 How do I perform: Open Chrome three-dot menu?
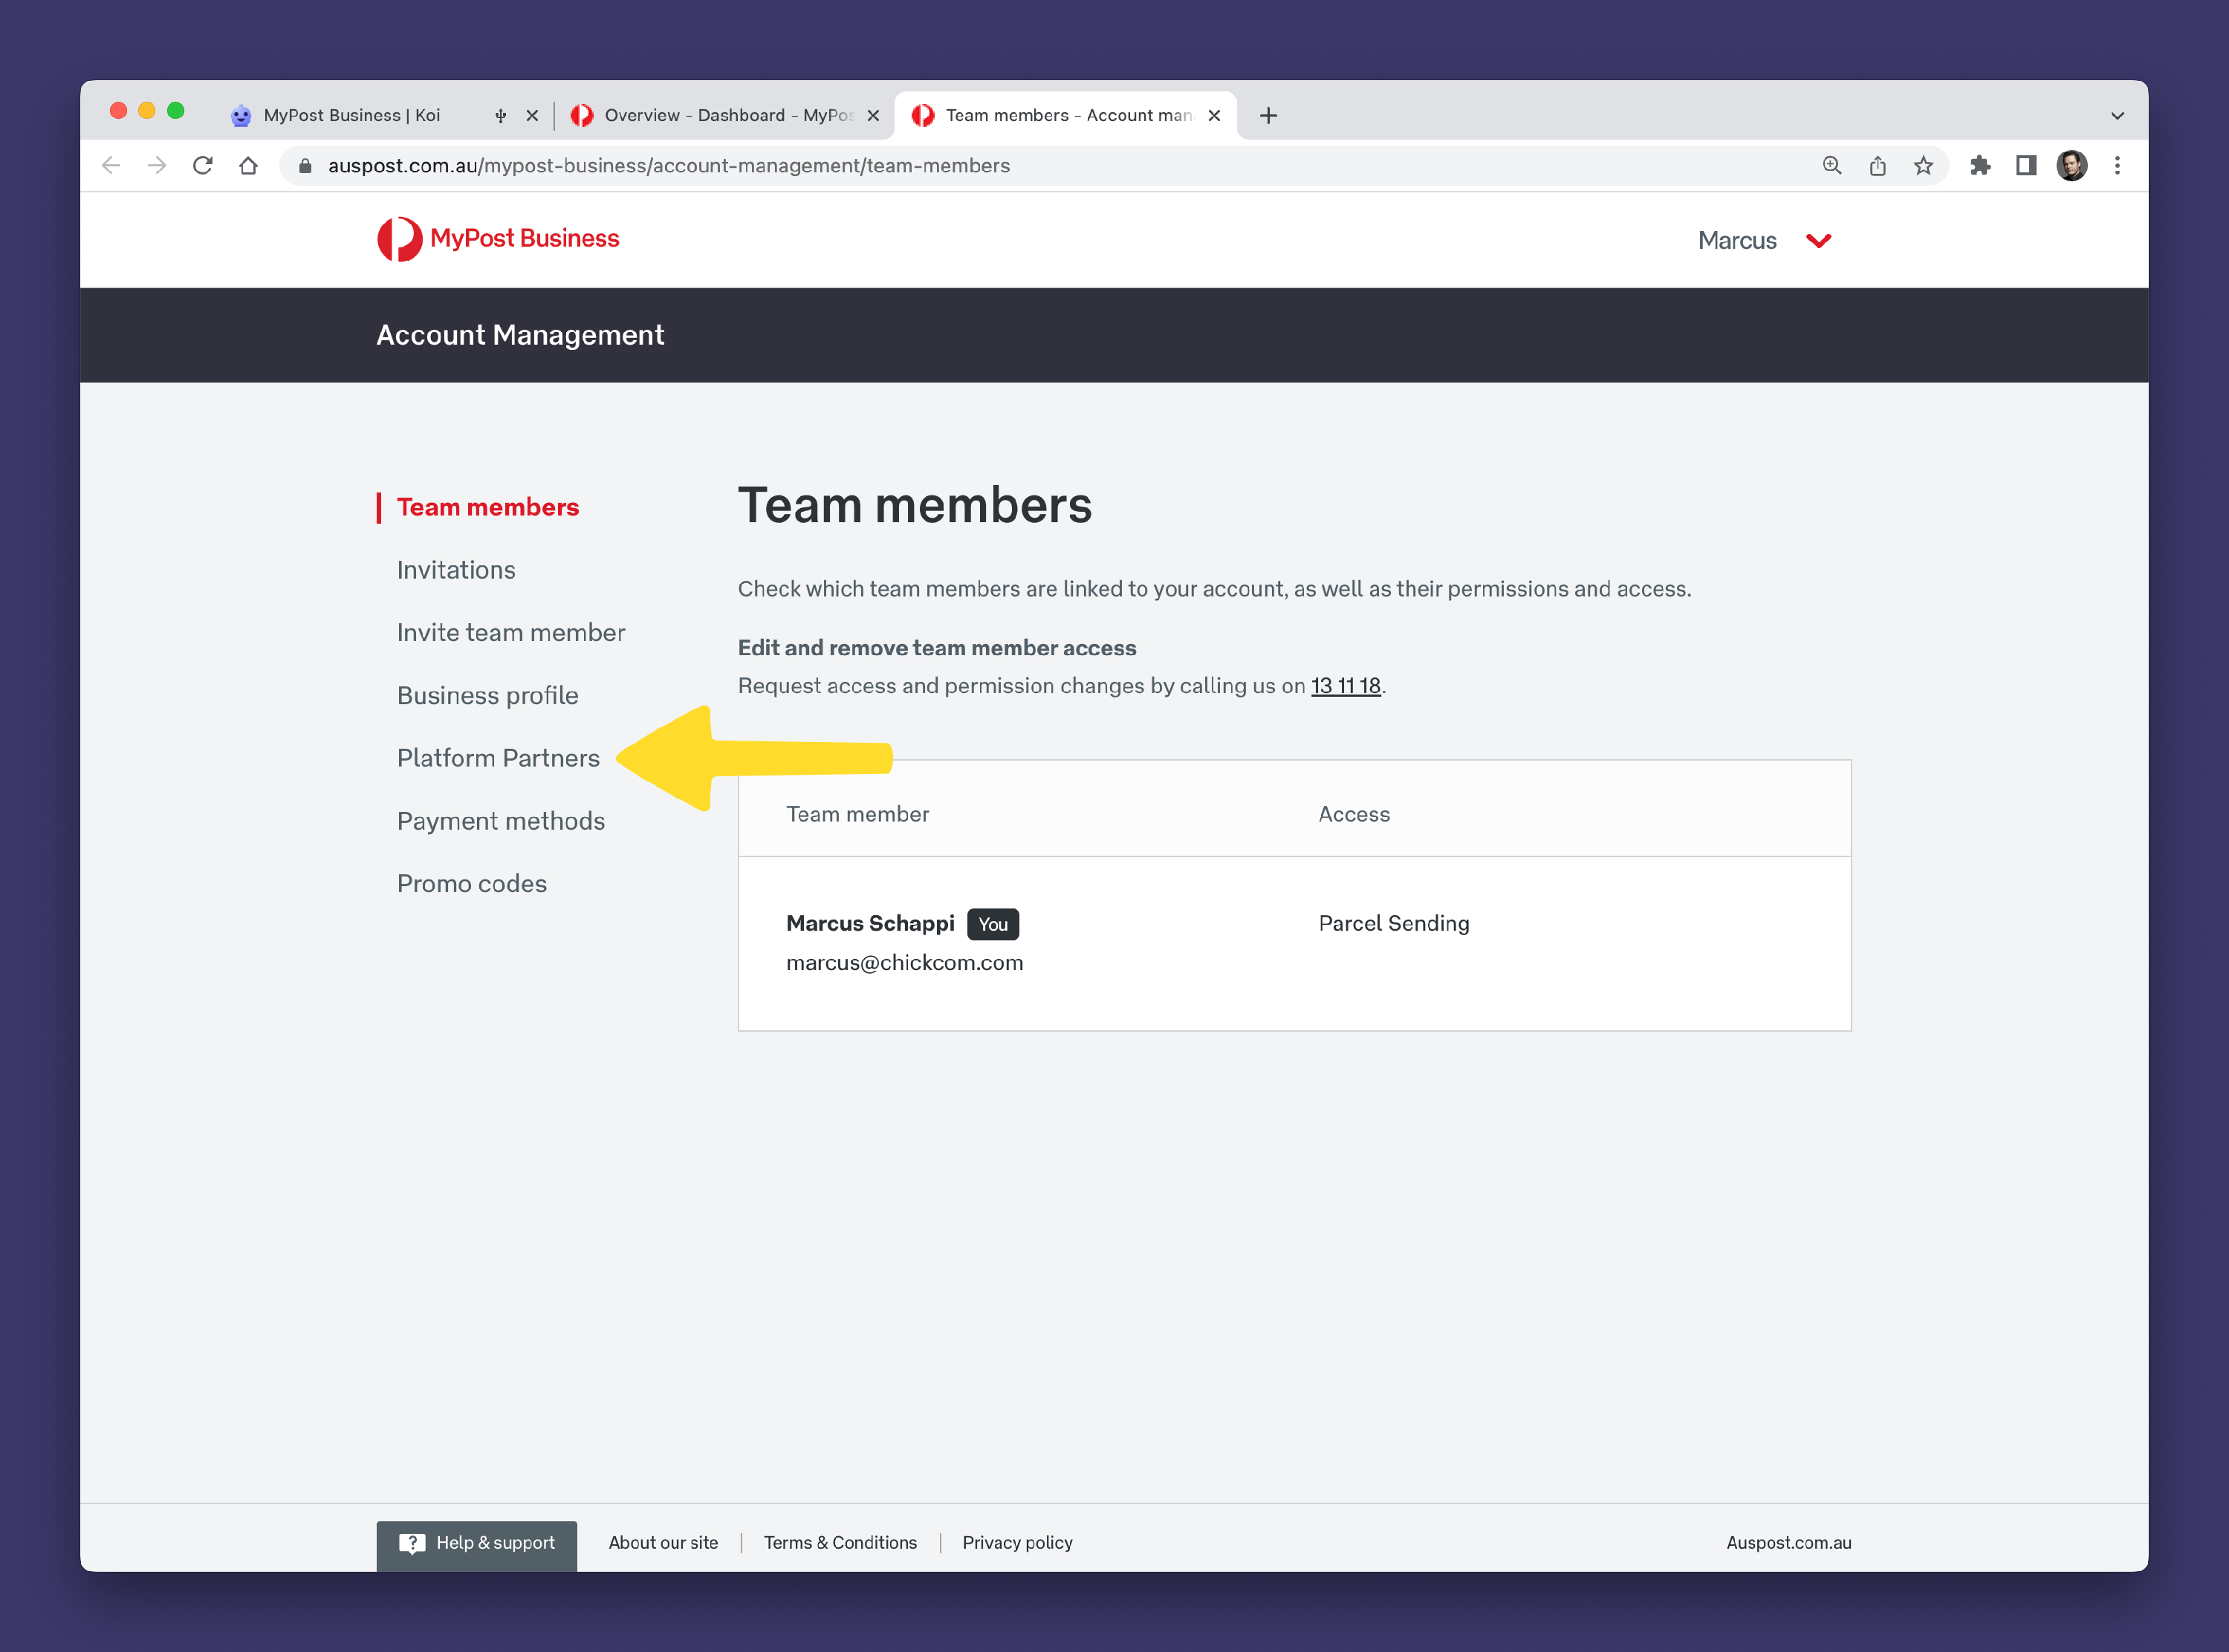2117,166
